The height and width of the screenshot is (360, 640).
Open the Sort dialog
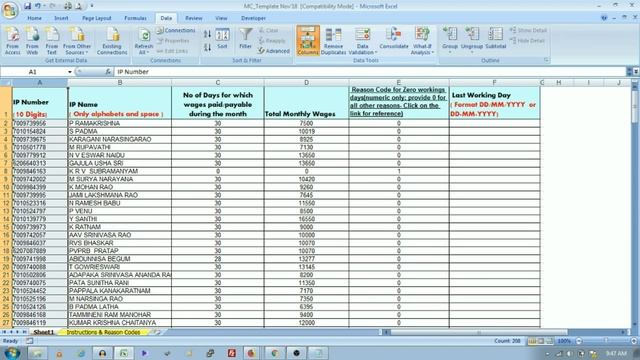coord(222,40)
